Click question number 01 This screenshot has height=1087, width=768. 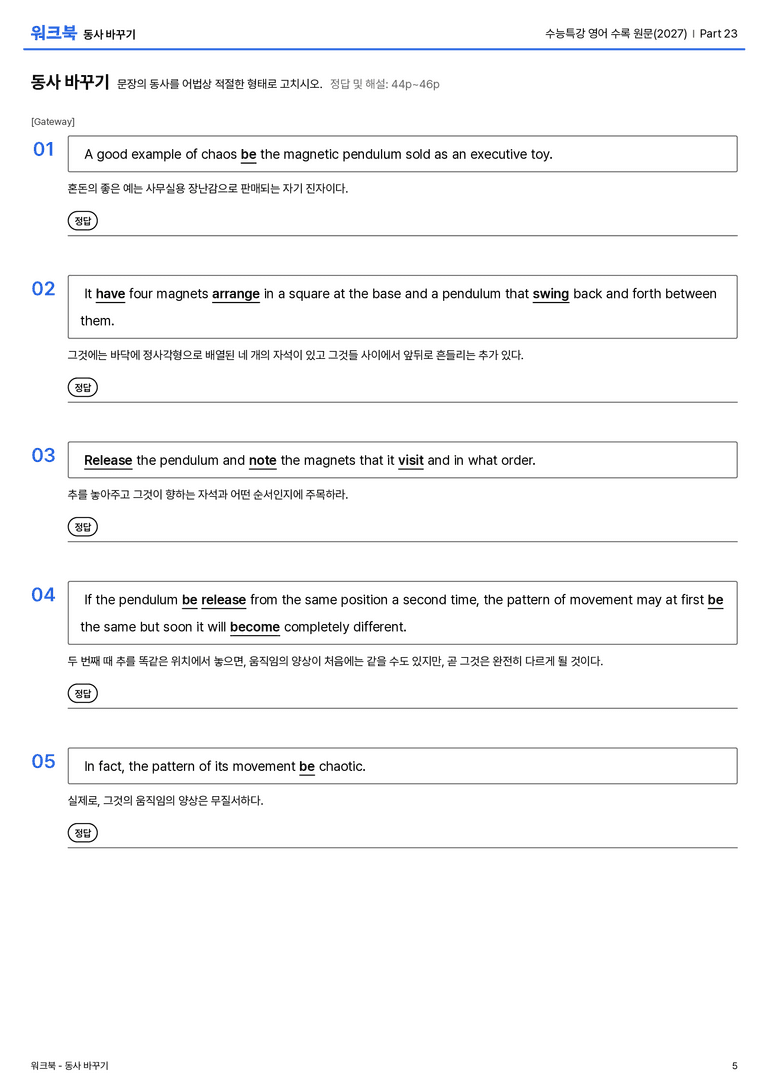(x=44, y=149)
